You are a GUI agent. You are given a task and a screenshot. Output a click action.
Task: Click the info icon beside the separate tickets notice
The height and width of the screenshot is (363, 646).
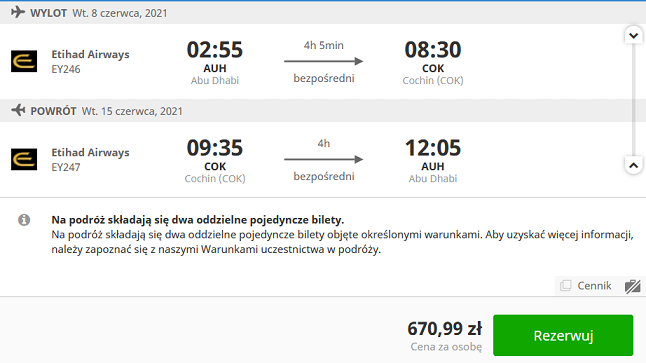24,220
